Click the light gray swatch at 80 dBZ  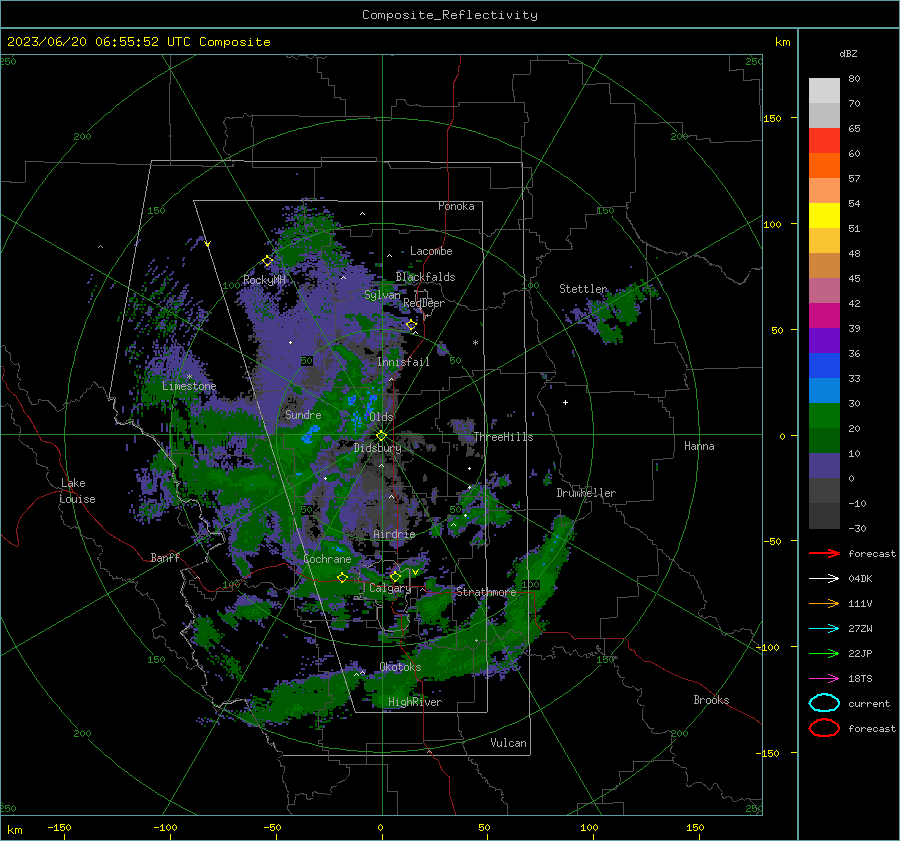tap(824, 91)
